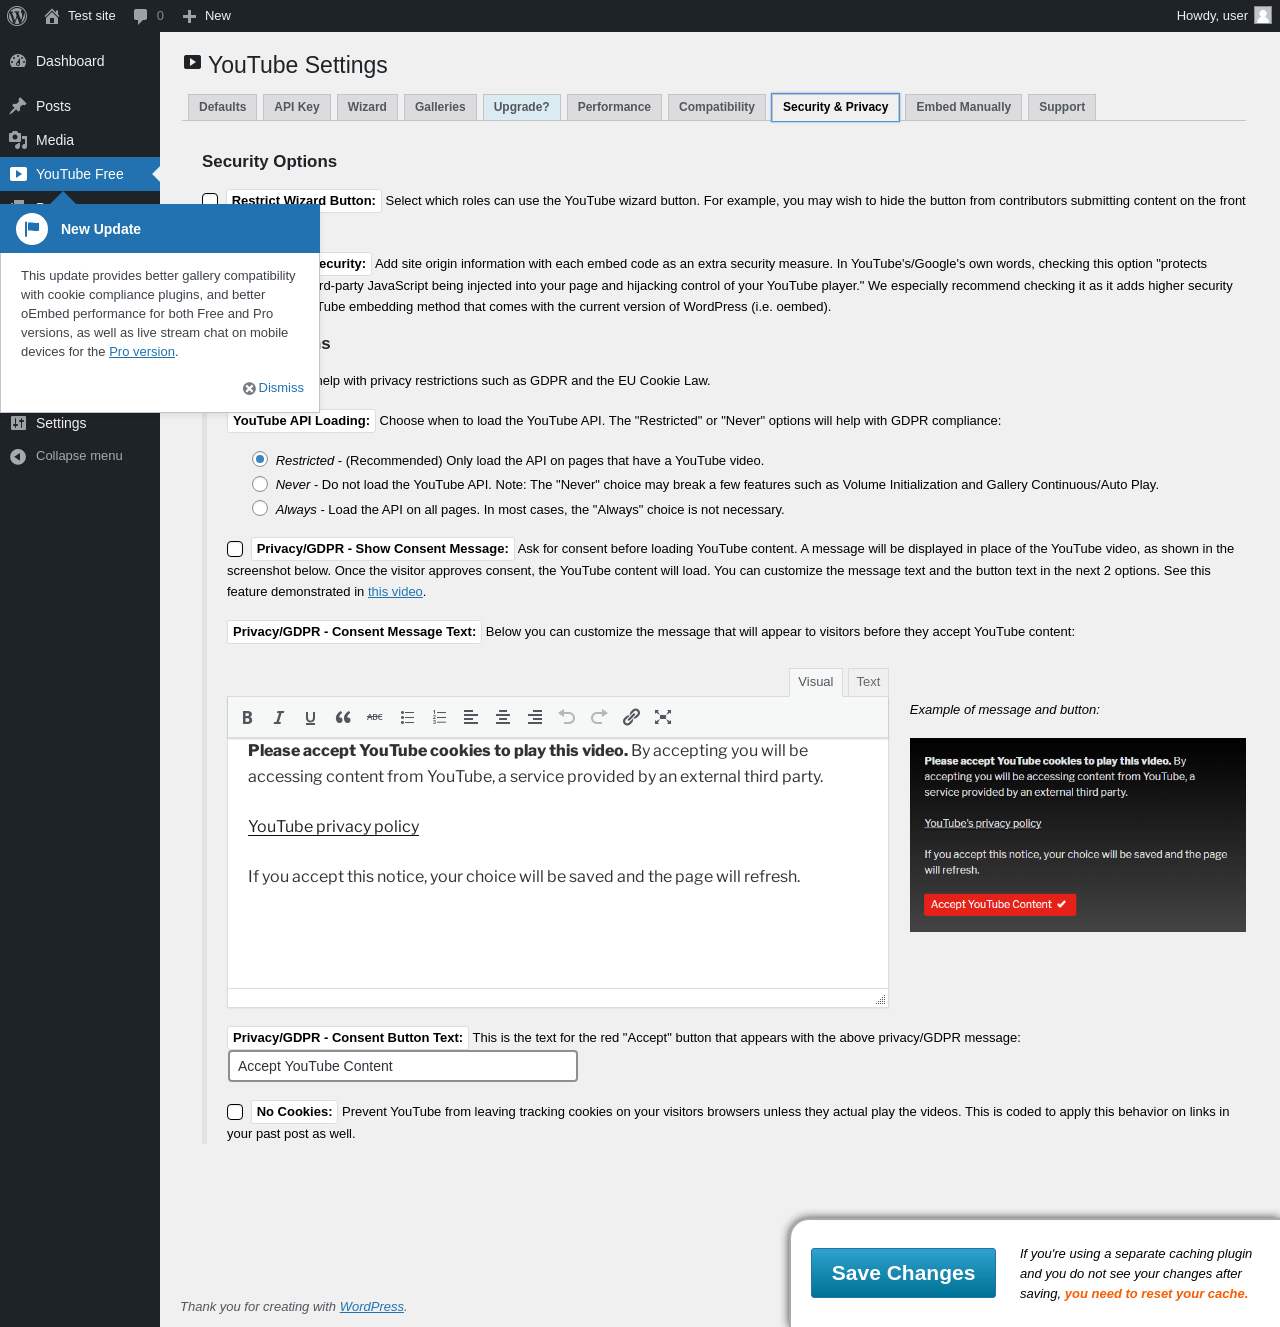
Task: Switch editor to Visual mode
Action: (815, 682)
